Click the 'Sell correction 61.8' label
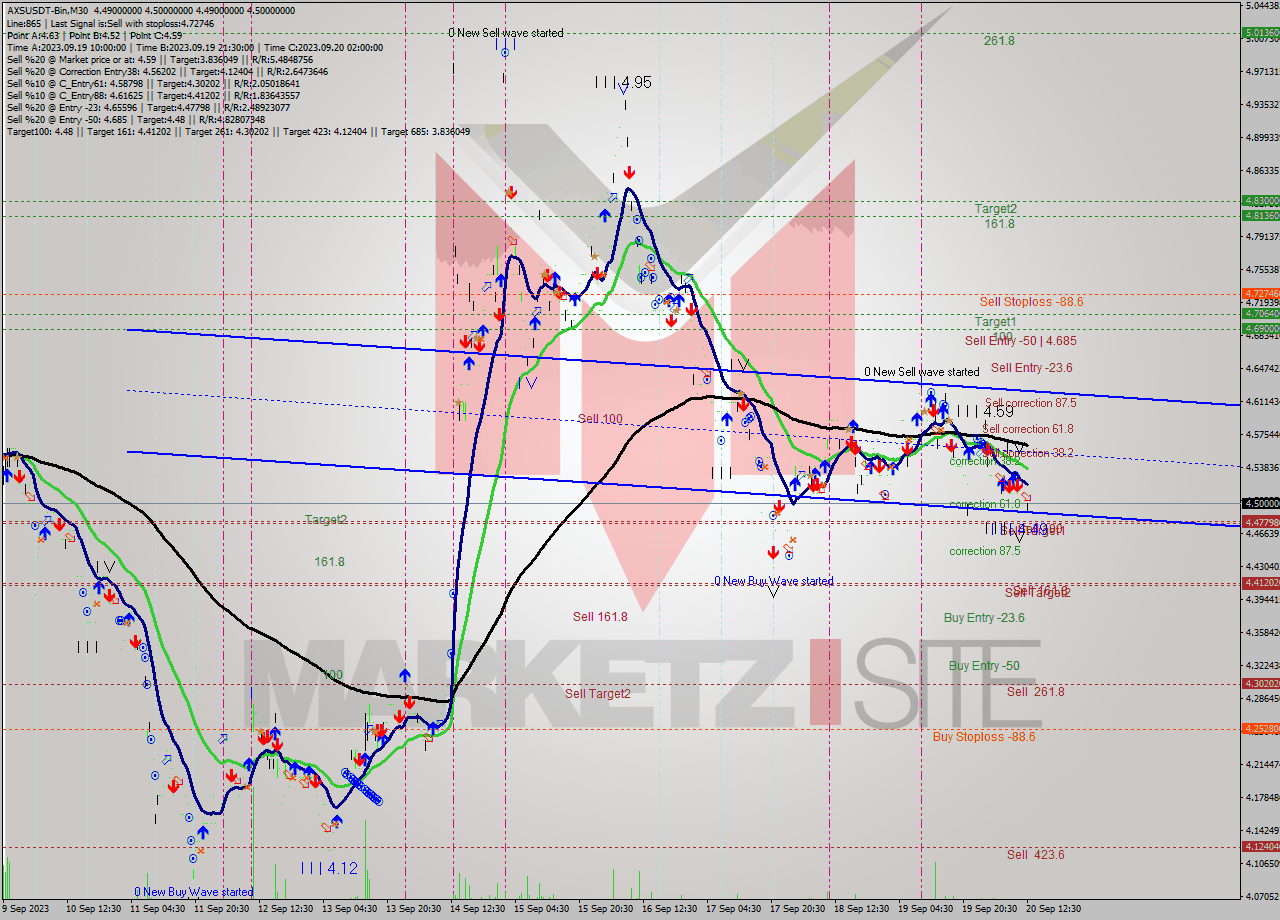The height and width of the screenshot is (920, 1280). click(x=1028, y=429)
